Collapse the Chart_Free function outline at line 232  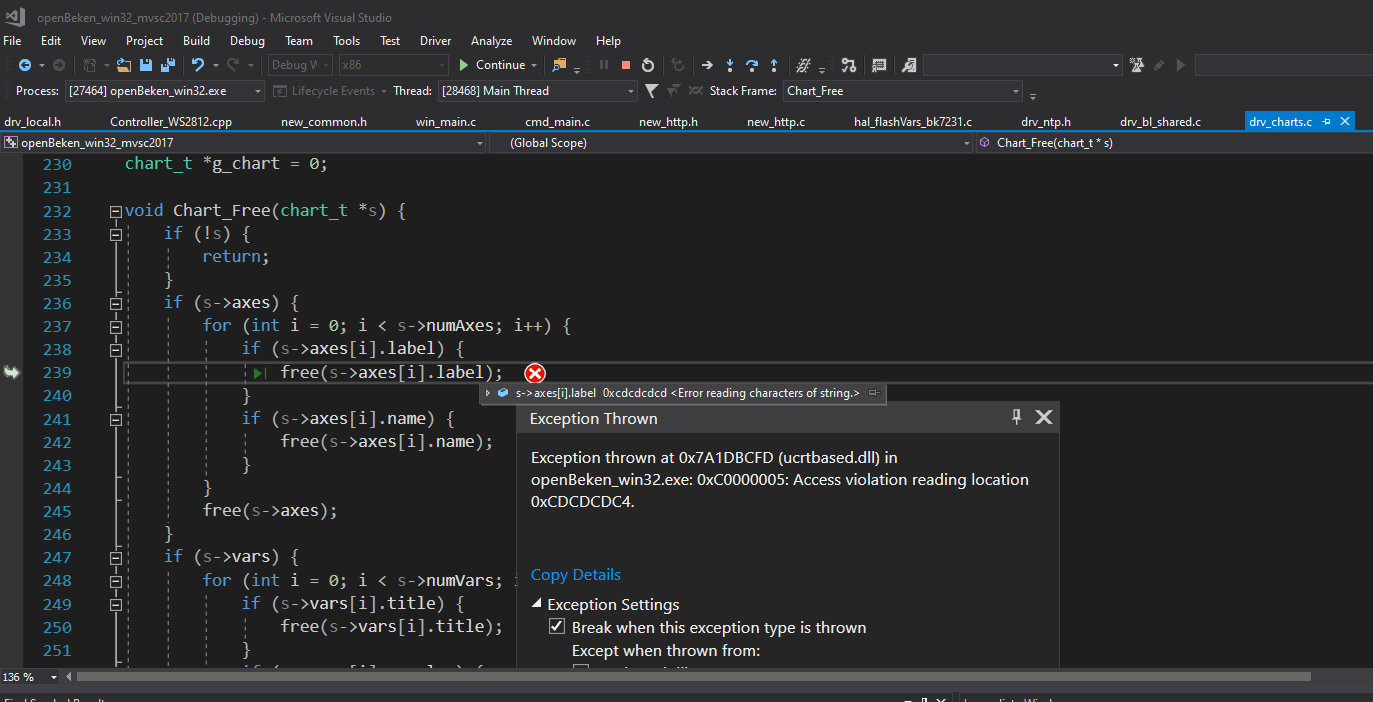click(x=116, y=211)
